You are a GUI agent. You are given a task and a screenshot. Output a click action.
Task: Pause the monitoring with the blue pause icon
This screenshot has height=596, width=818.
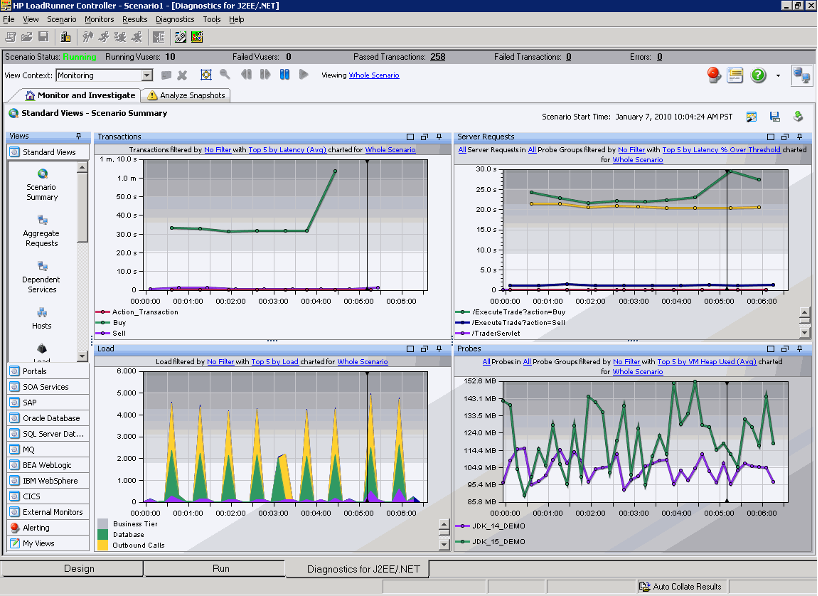285,75
